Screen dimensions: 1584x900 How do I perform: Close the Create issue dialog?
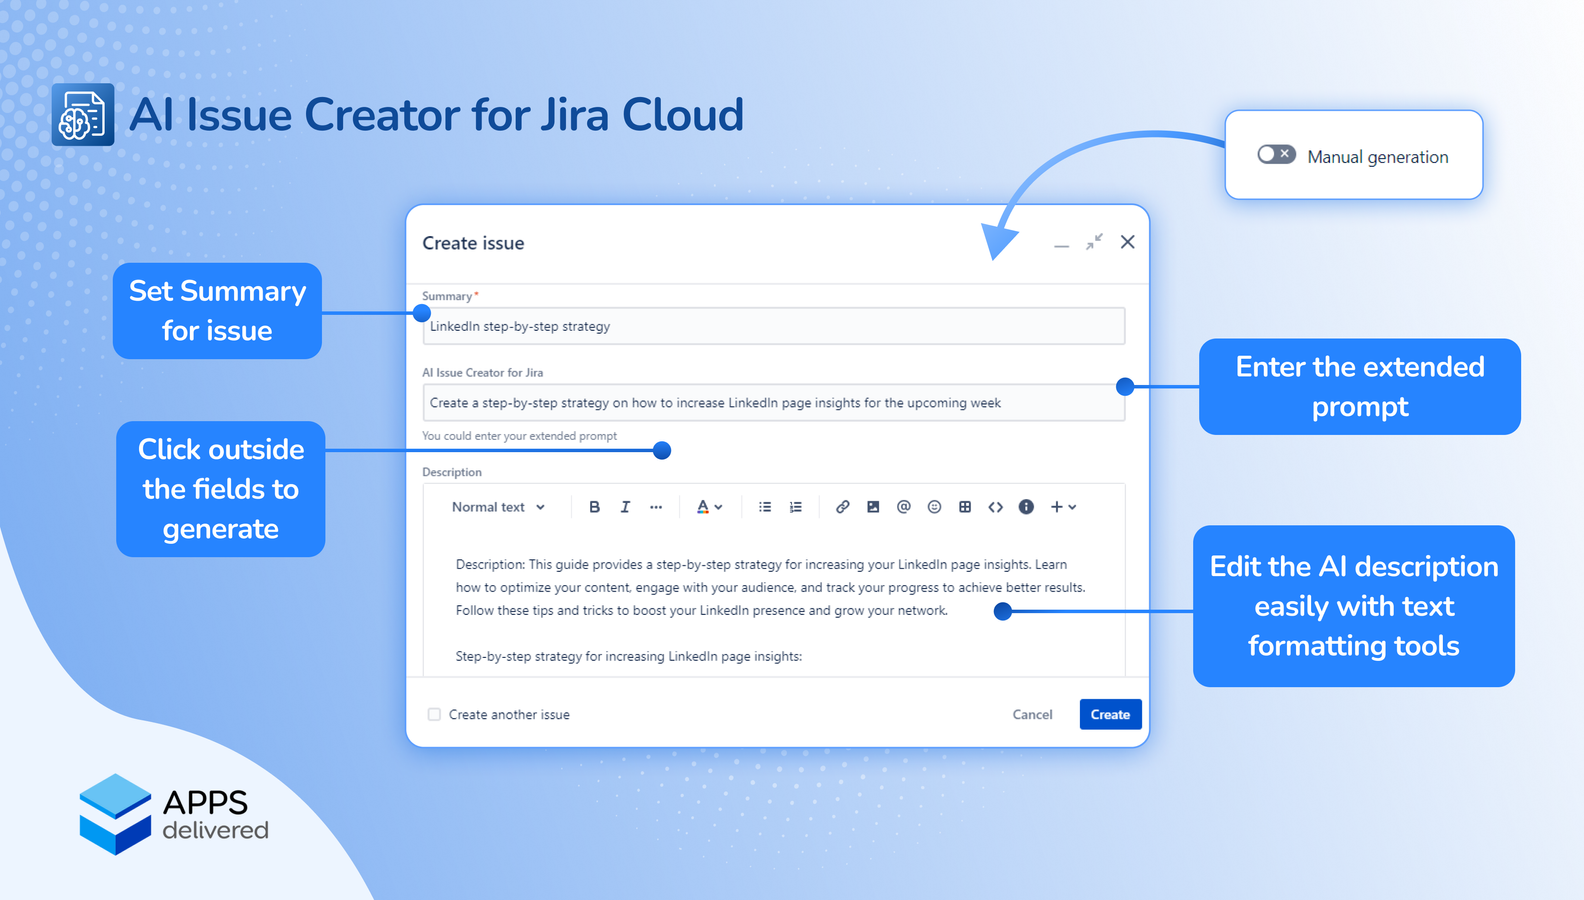pos(1128,242)
